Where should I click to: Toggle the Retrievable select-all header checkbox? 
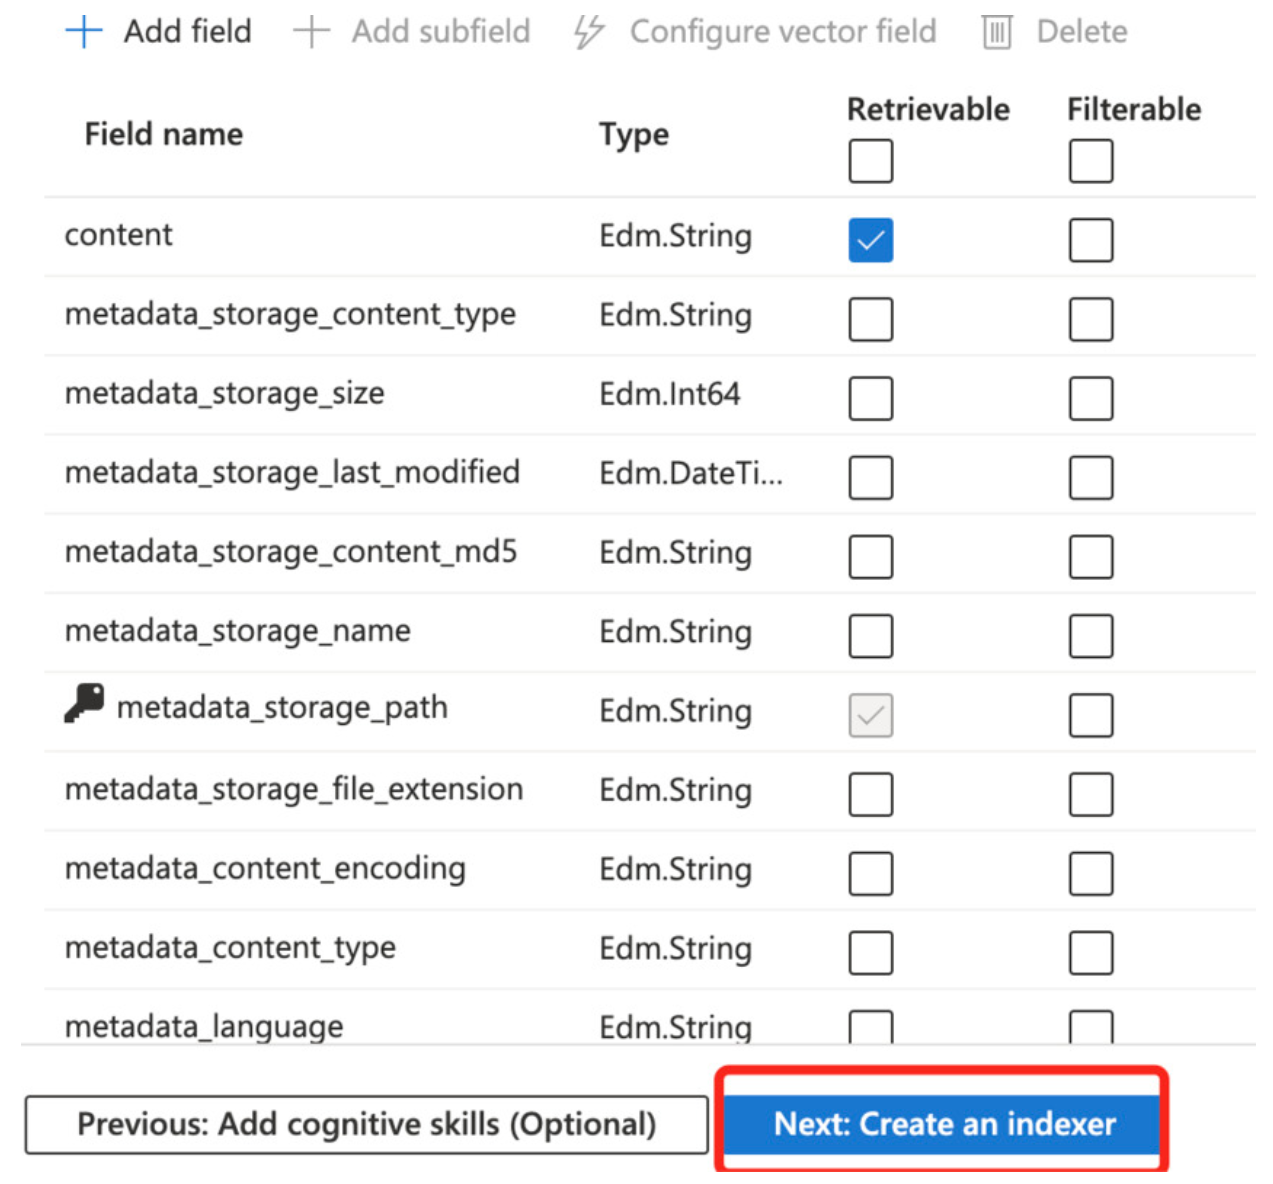[870, 161]
